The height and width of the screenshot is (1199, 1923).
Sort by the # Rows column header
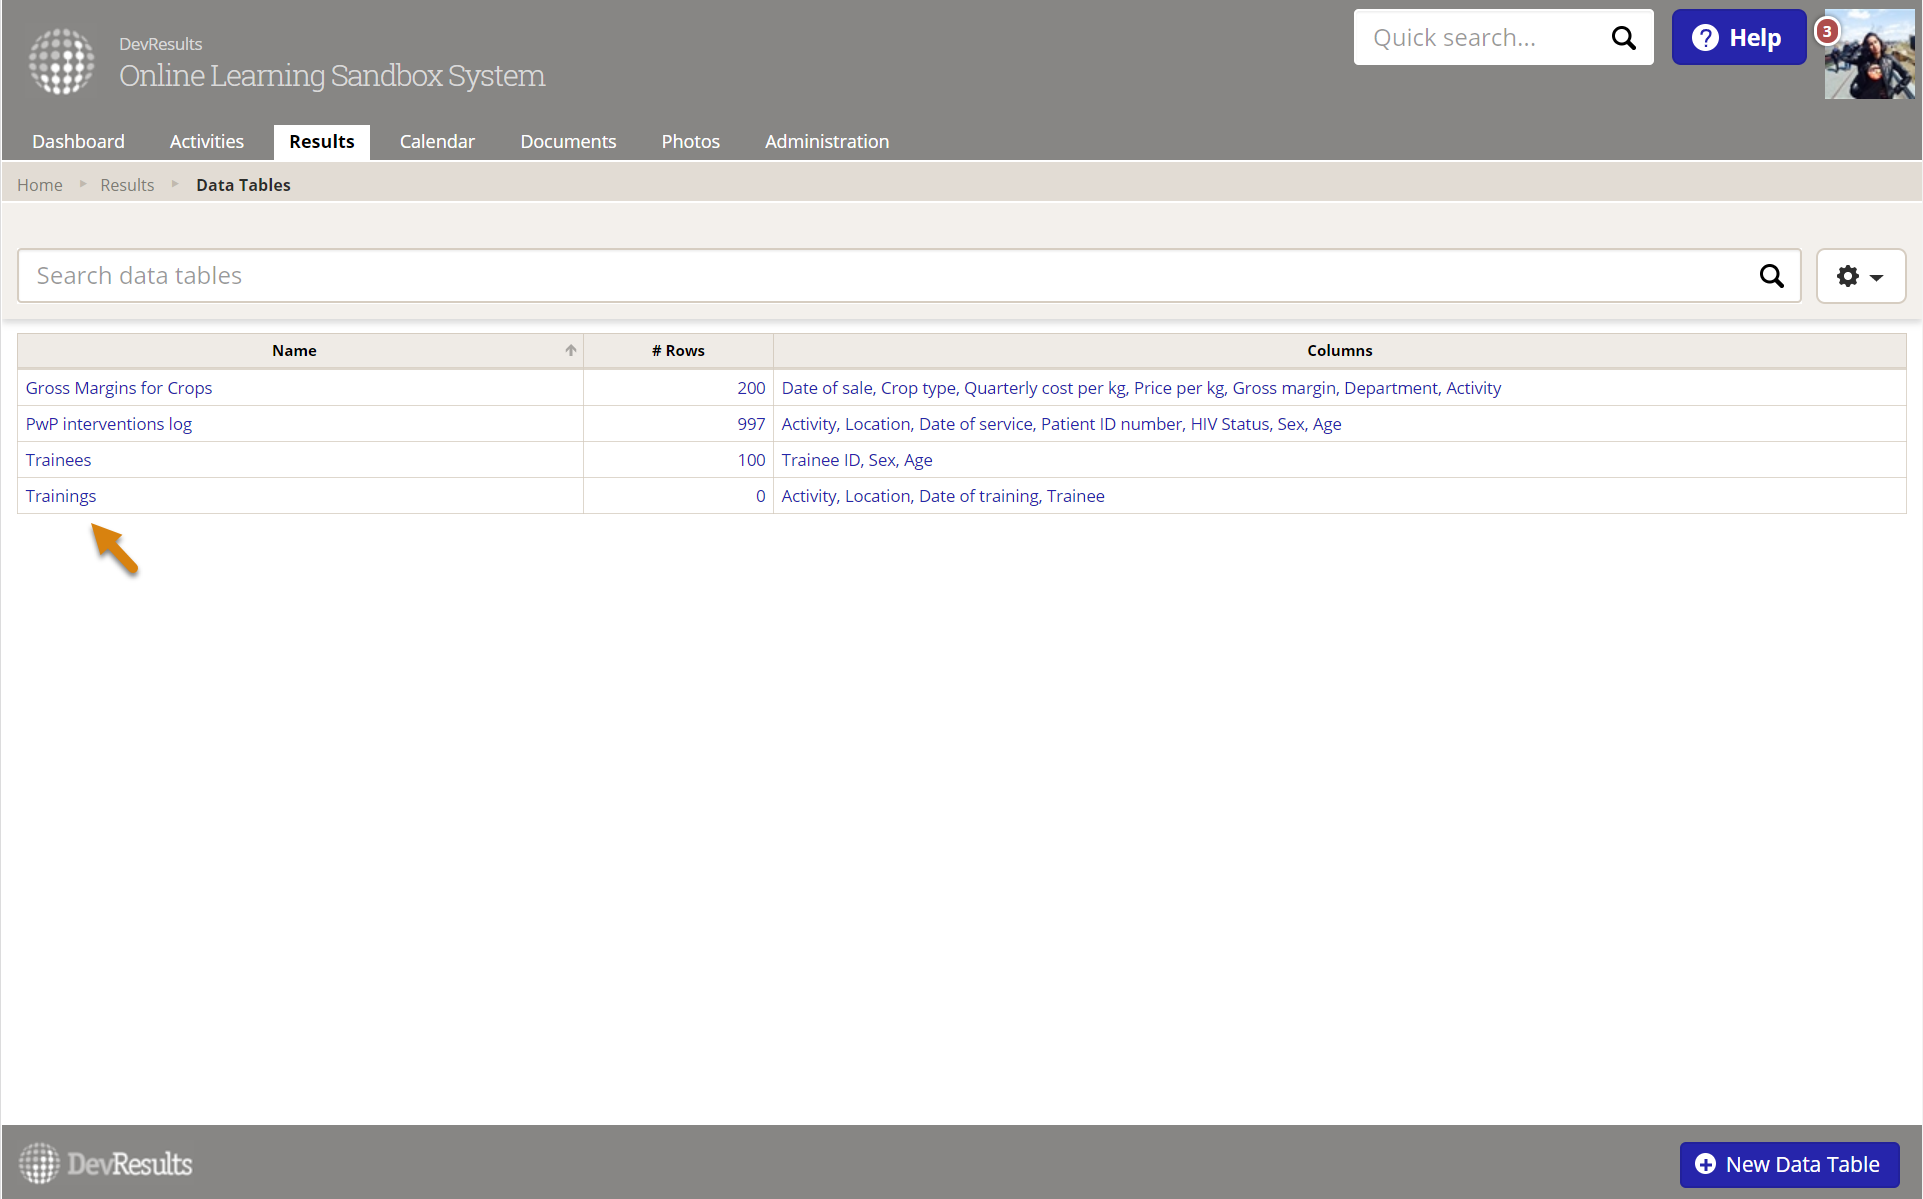pyautogui.click(x=678, y=350)
